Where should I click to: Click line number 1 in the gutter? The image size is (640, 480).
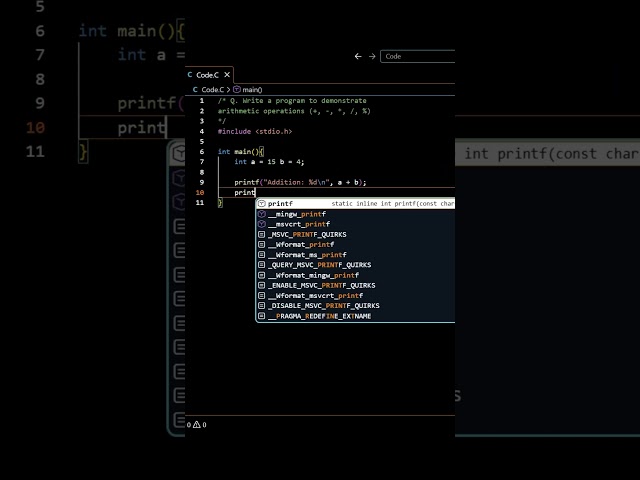pos(202,100)
